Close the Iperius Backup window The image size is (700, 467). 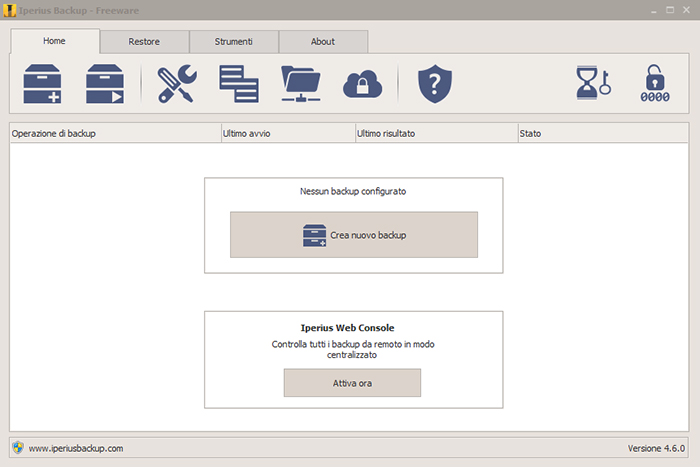click(x=687, y=10)
